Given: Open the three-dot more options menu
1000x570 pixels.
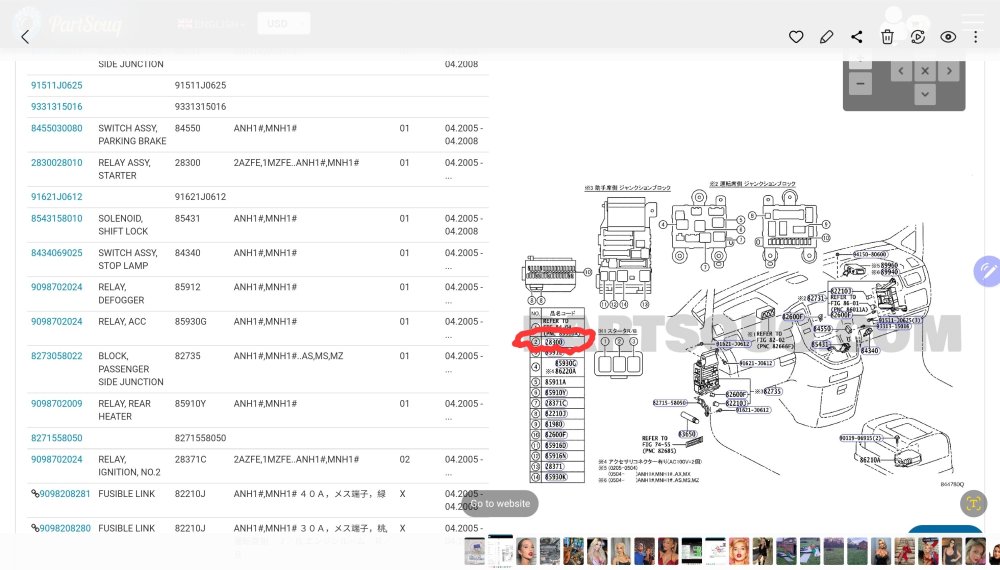Looking at the screenshot, I should pos(975,37).
